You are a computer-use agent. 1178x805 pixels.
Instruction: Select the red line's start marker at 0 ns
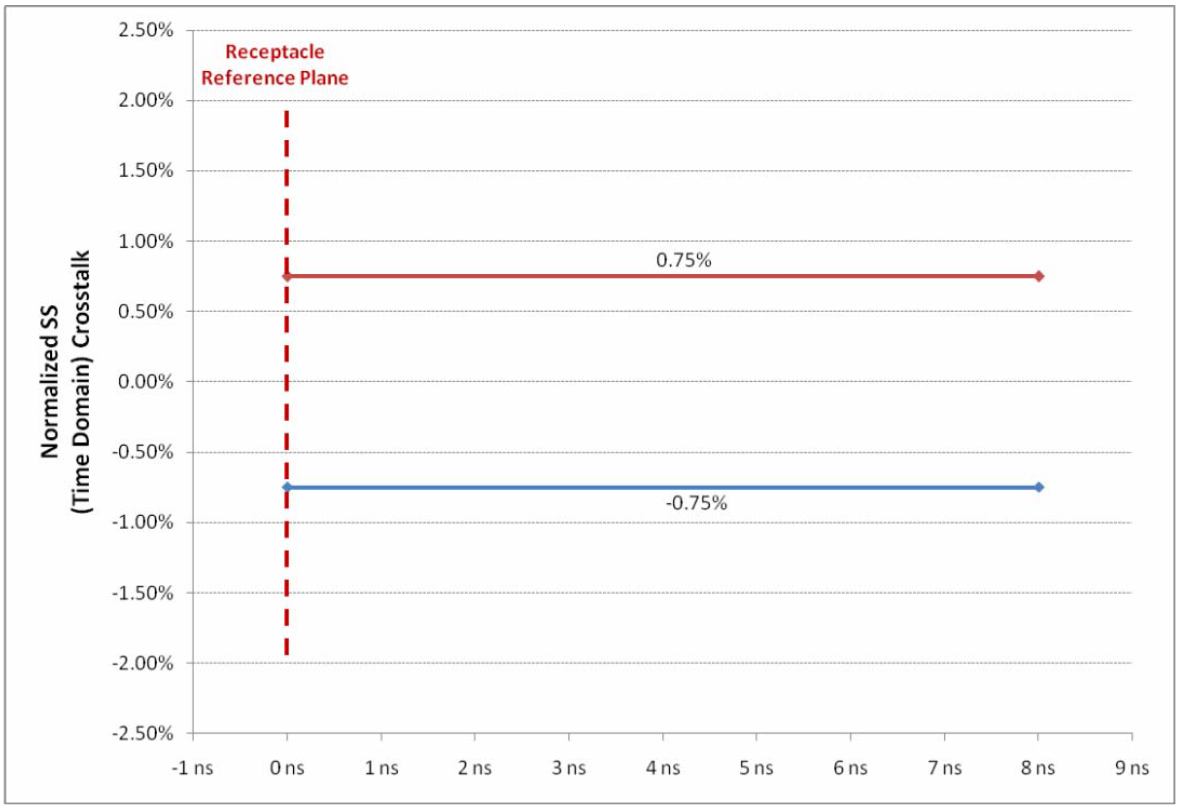287,276
